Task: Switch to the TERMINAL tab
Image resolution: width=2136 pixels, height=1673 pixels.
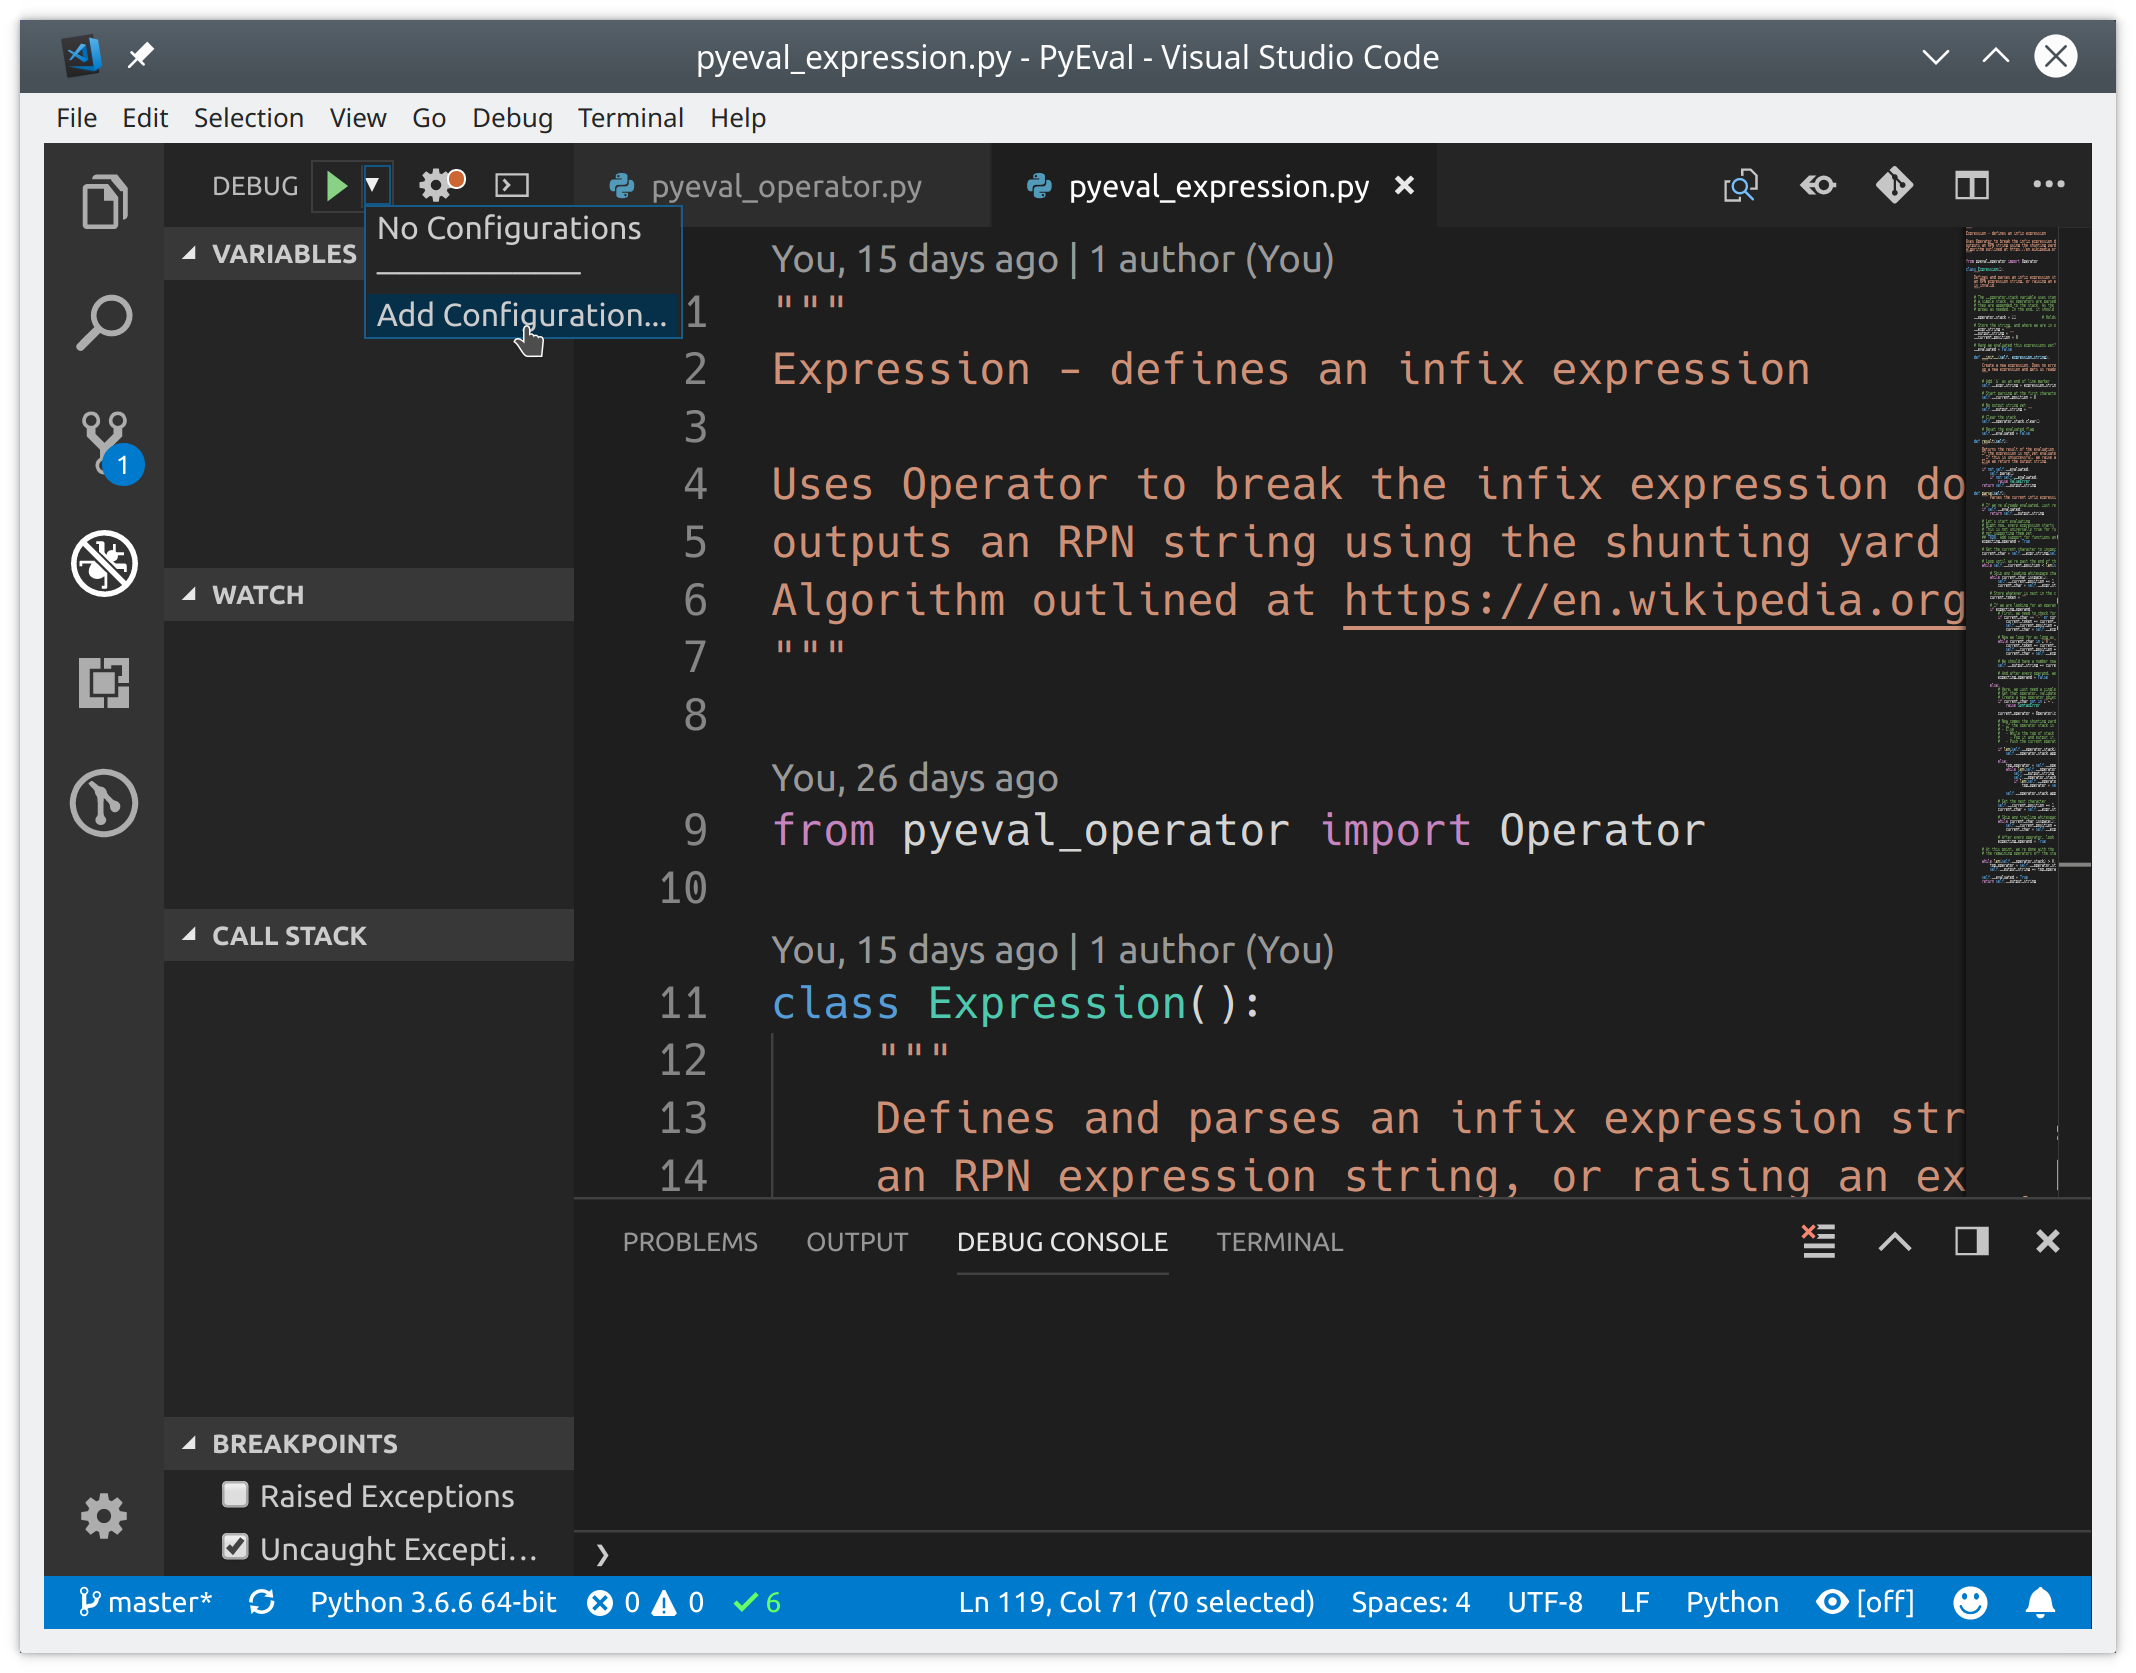Action: coord(1278,1241)
